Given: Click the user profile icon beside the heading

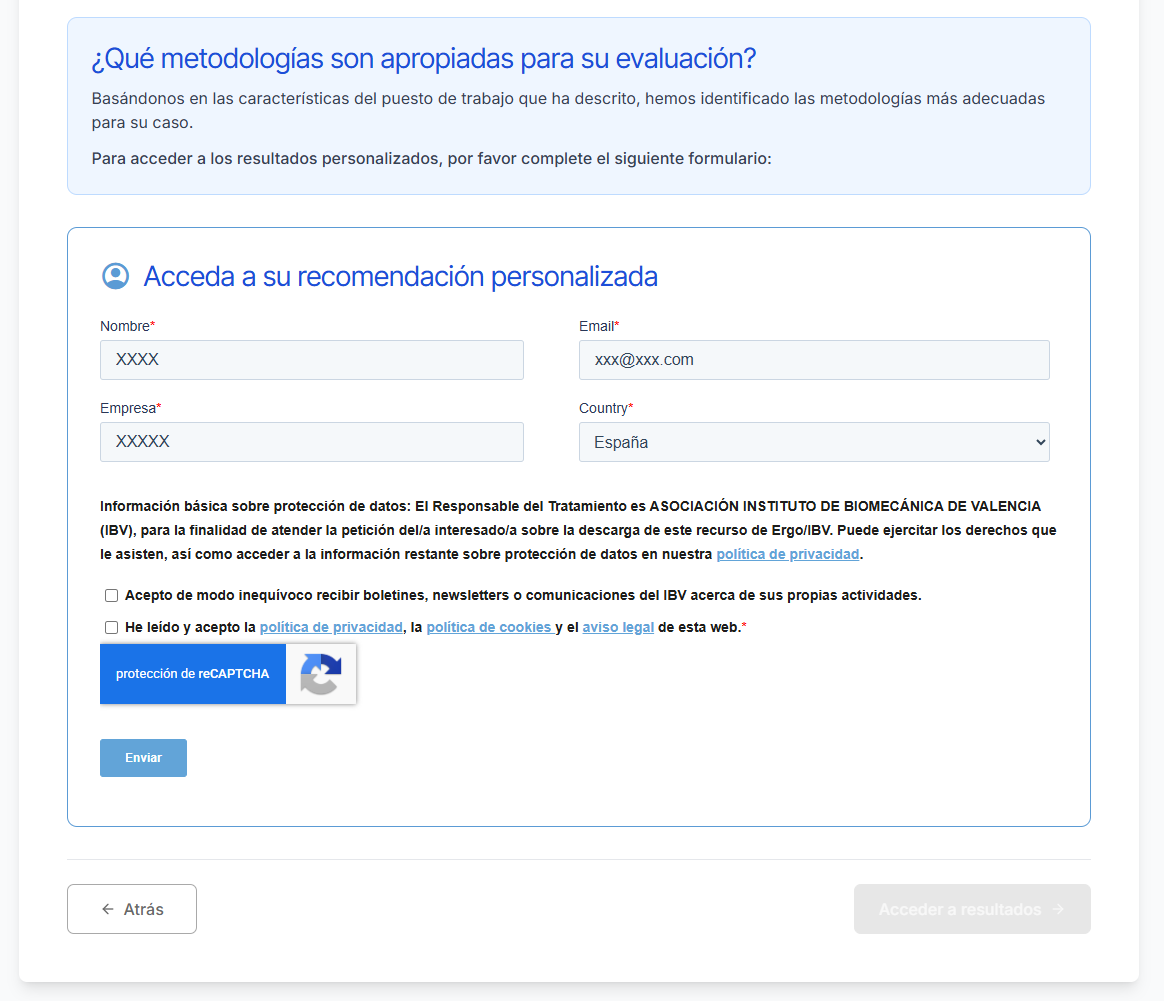Looking at the screenshot, I should (115, 275).
